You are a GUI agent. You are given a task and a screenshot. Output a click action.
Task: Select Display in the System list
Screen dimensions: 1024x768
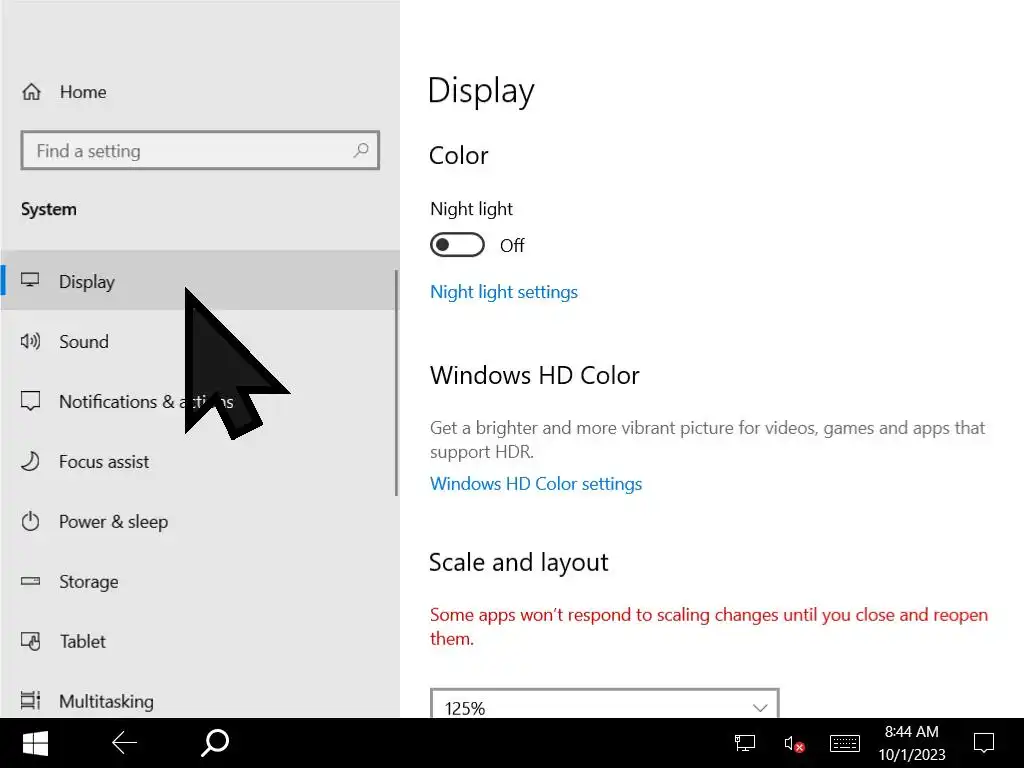[200, 281]
